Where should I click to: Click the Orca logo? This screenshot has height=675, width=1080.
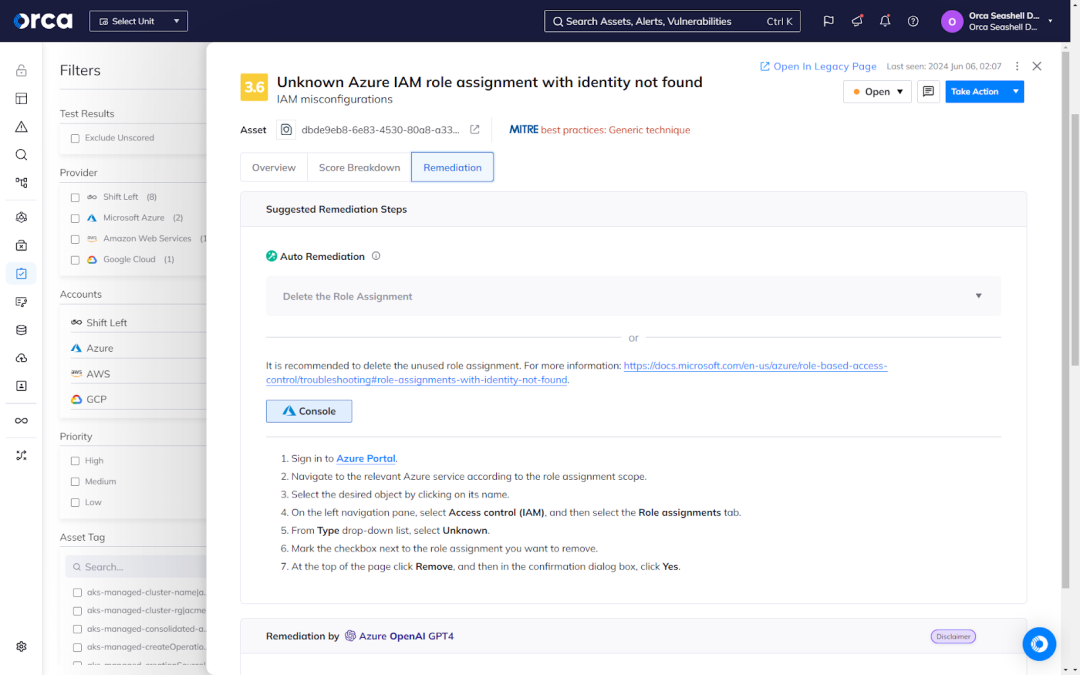click(43, 21)
